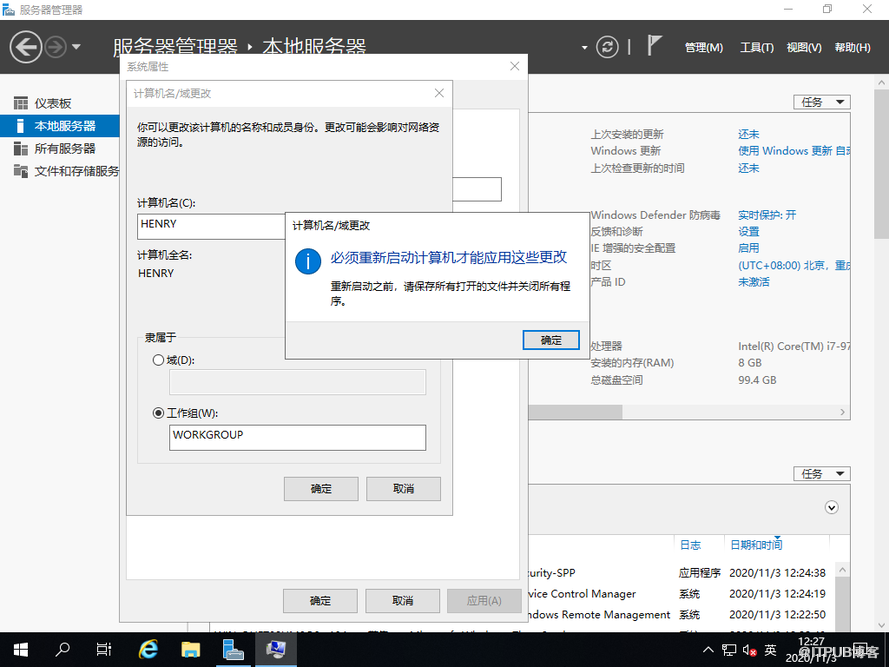Click 取消 in 系统属性 dialog
The image size is (889, 667).
(x=403, y=601)
